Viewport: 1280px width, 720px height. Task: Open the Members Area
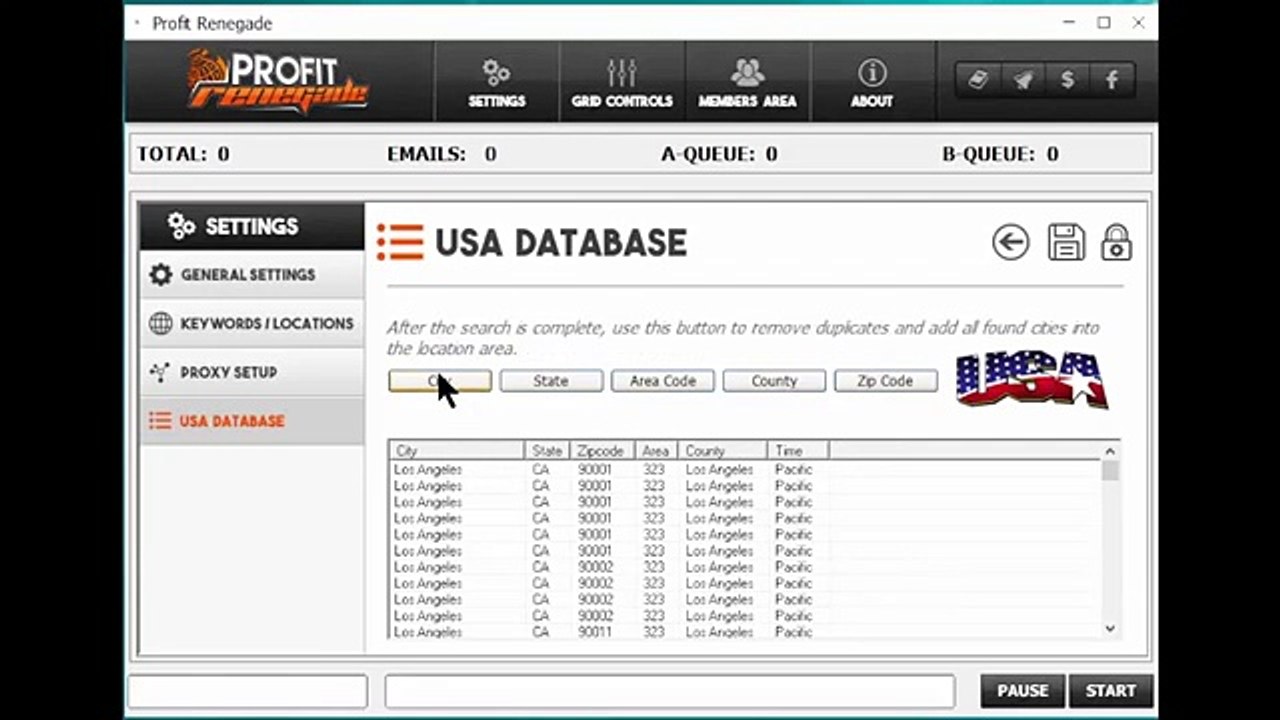747,82
